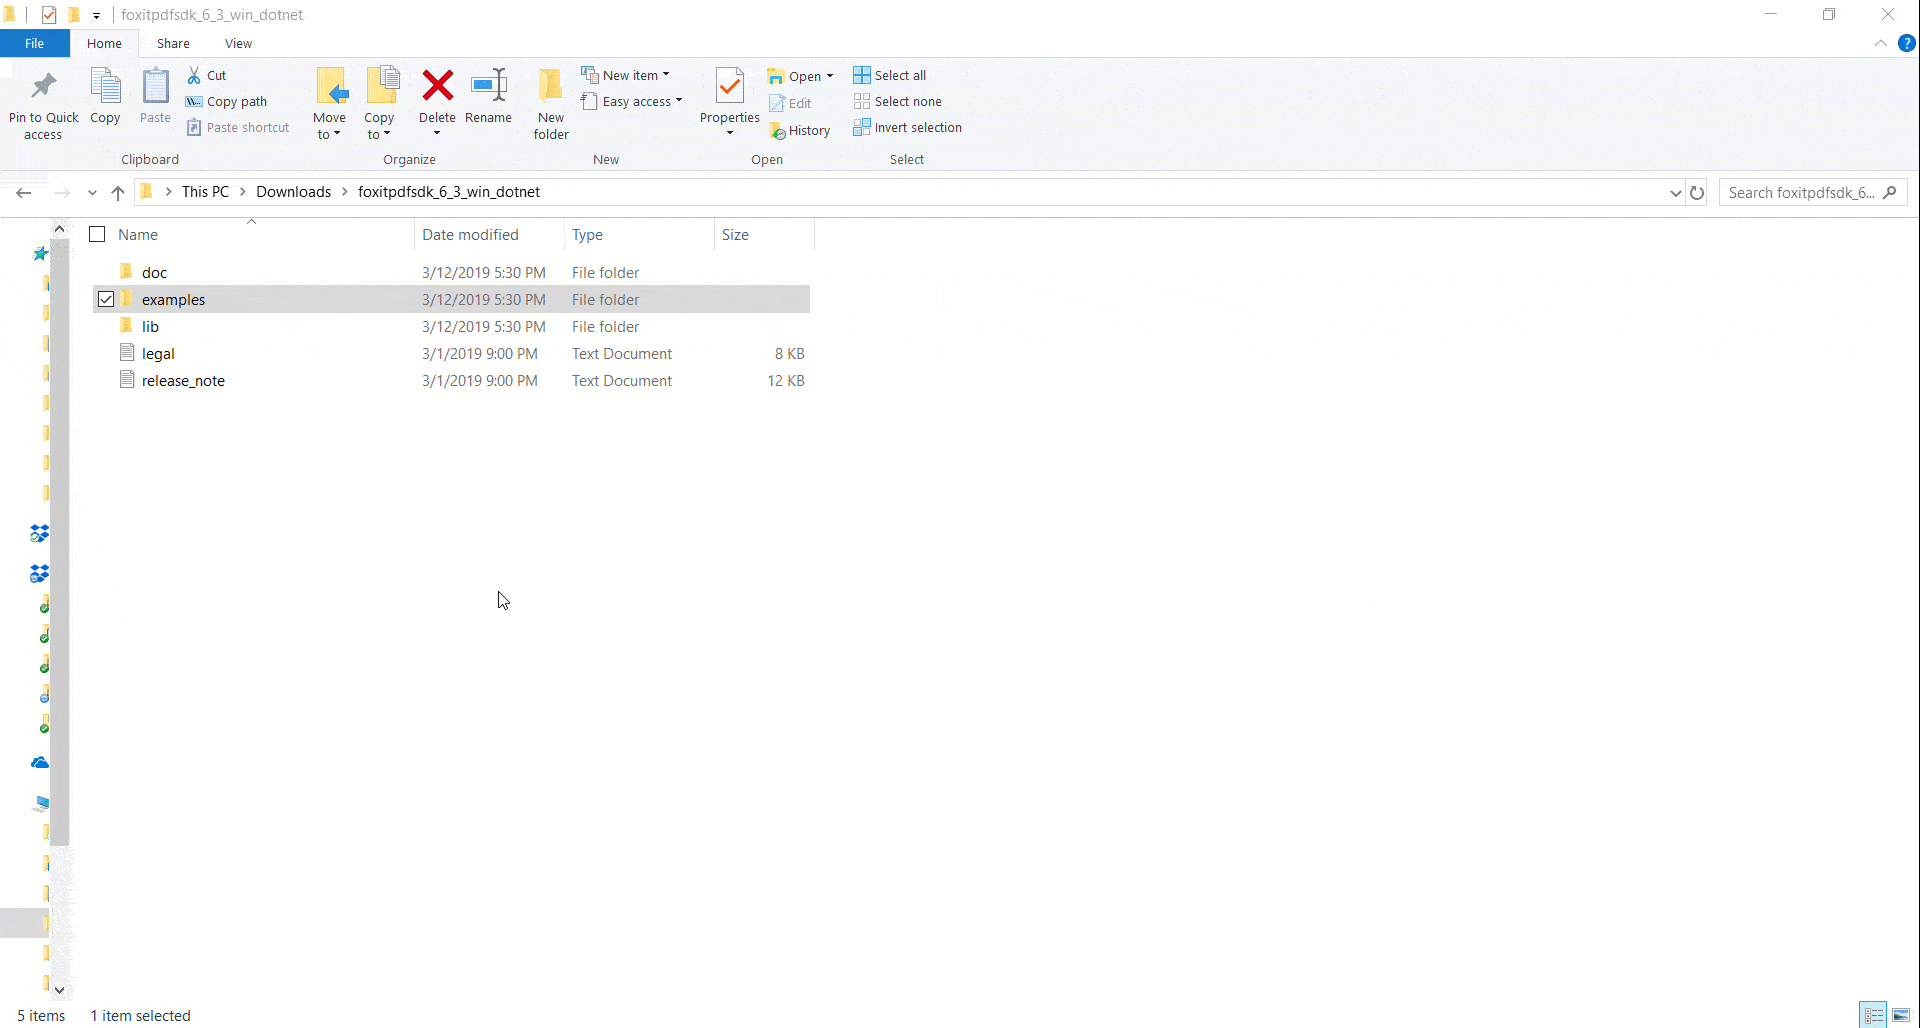The image size is (1920, 1028).
Task: Click the Properties checkmark icon in title bar
Action: point(49,15)
